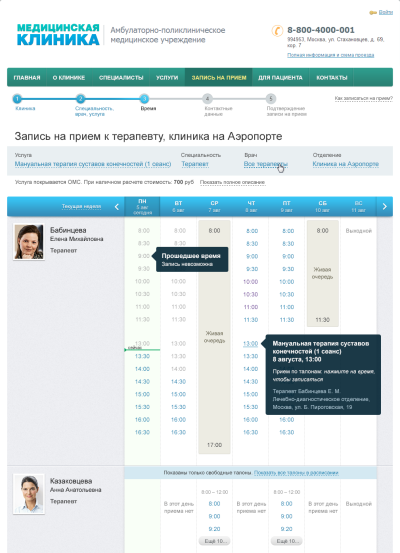Select step 1 Клиника circle

(17, 99)
